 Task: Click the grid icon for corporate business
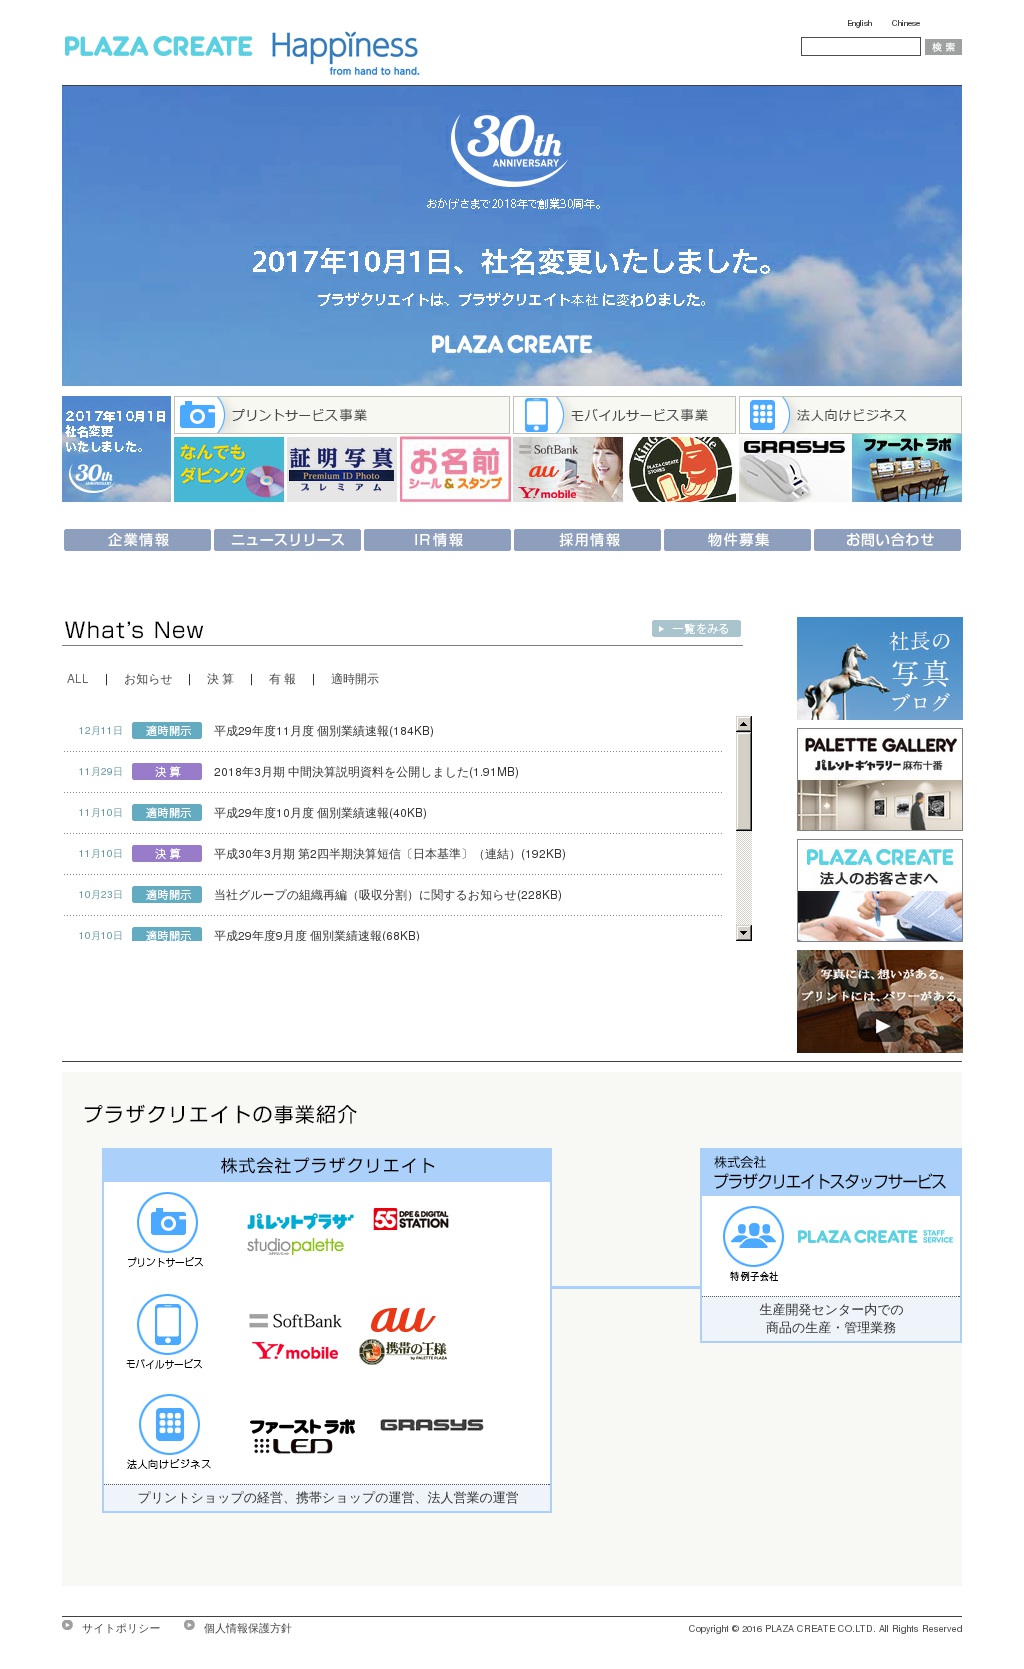point(762,415)
